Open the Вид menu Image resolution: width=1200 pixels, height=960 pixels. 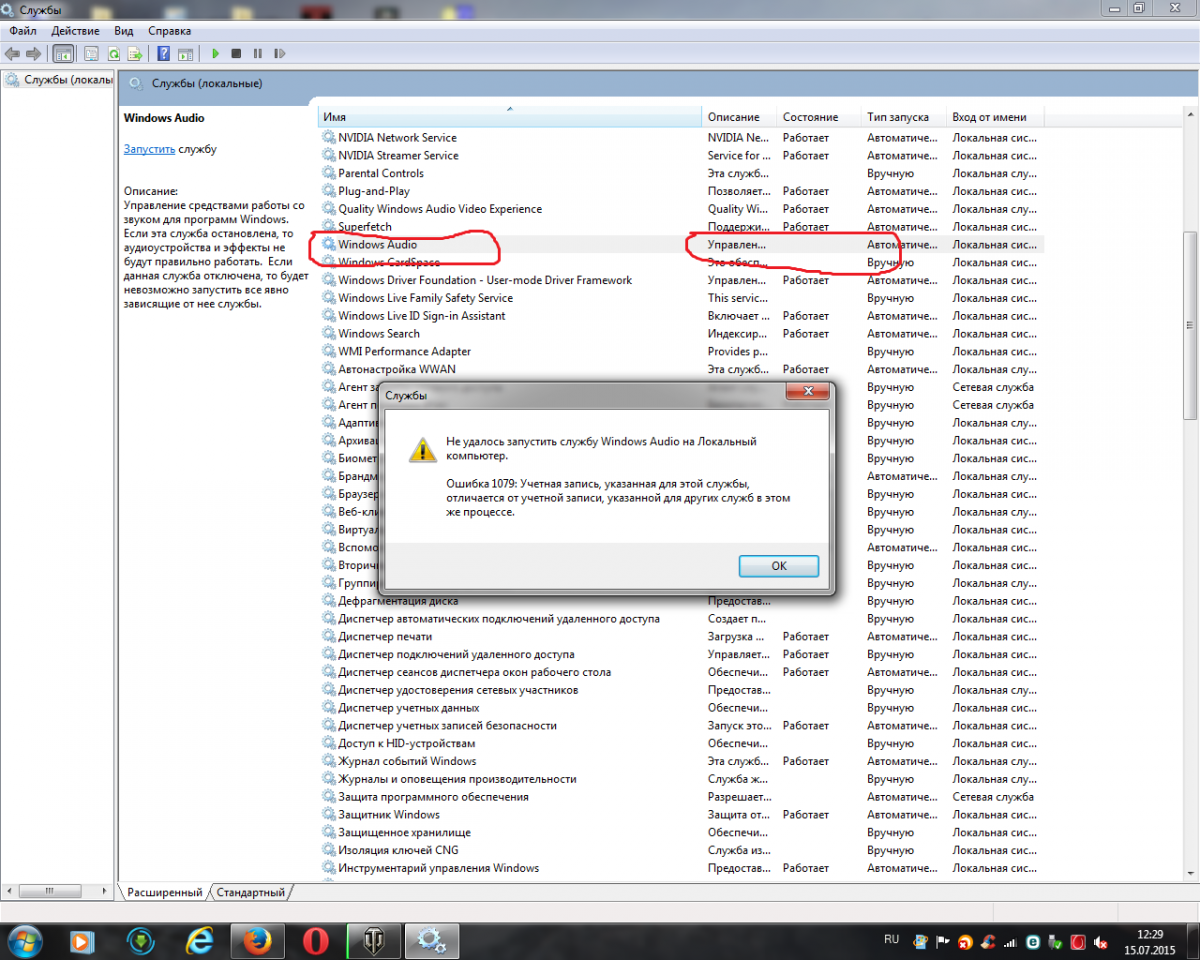point(124,31)
